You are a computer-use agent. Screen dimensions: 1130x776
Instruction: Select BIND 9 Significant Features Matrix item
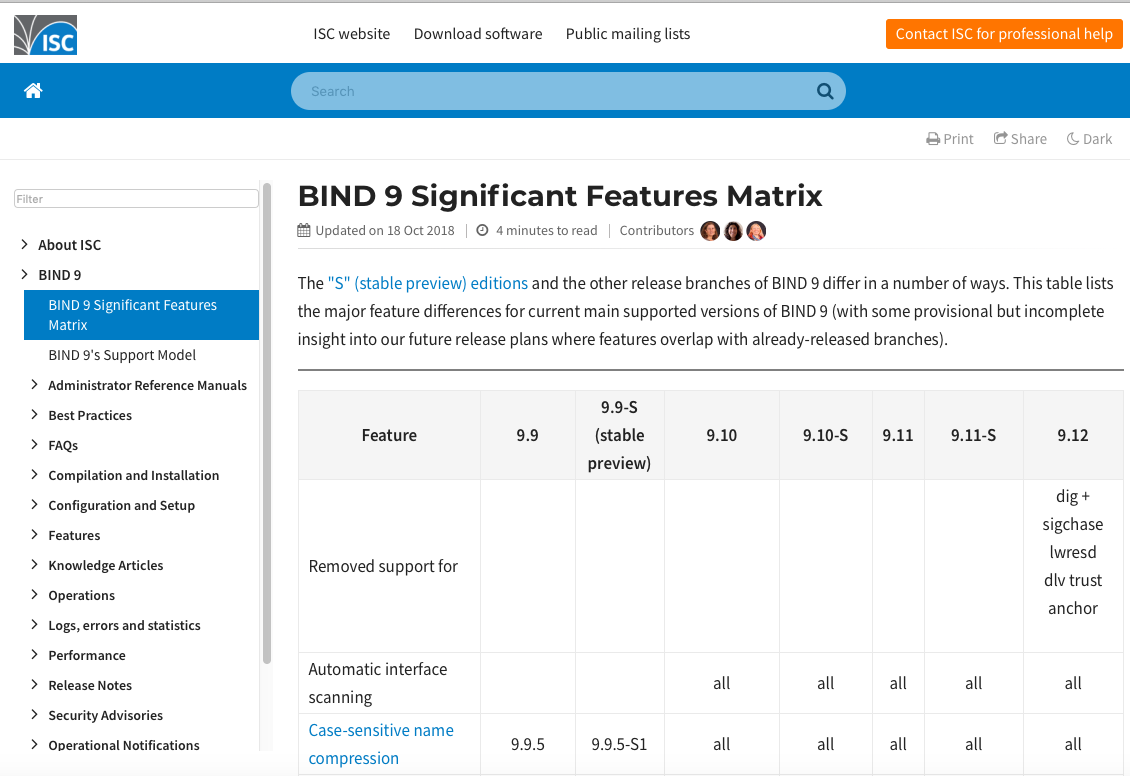[141, 315]
